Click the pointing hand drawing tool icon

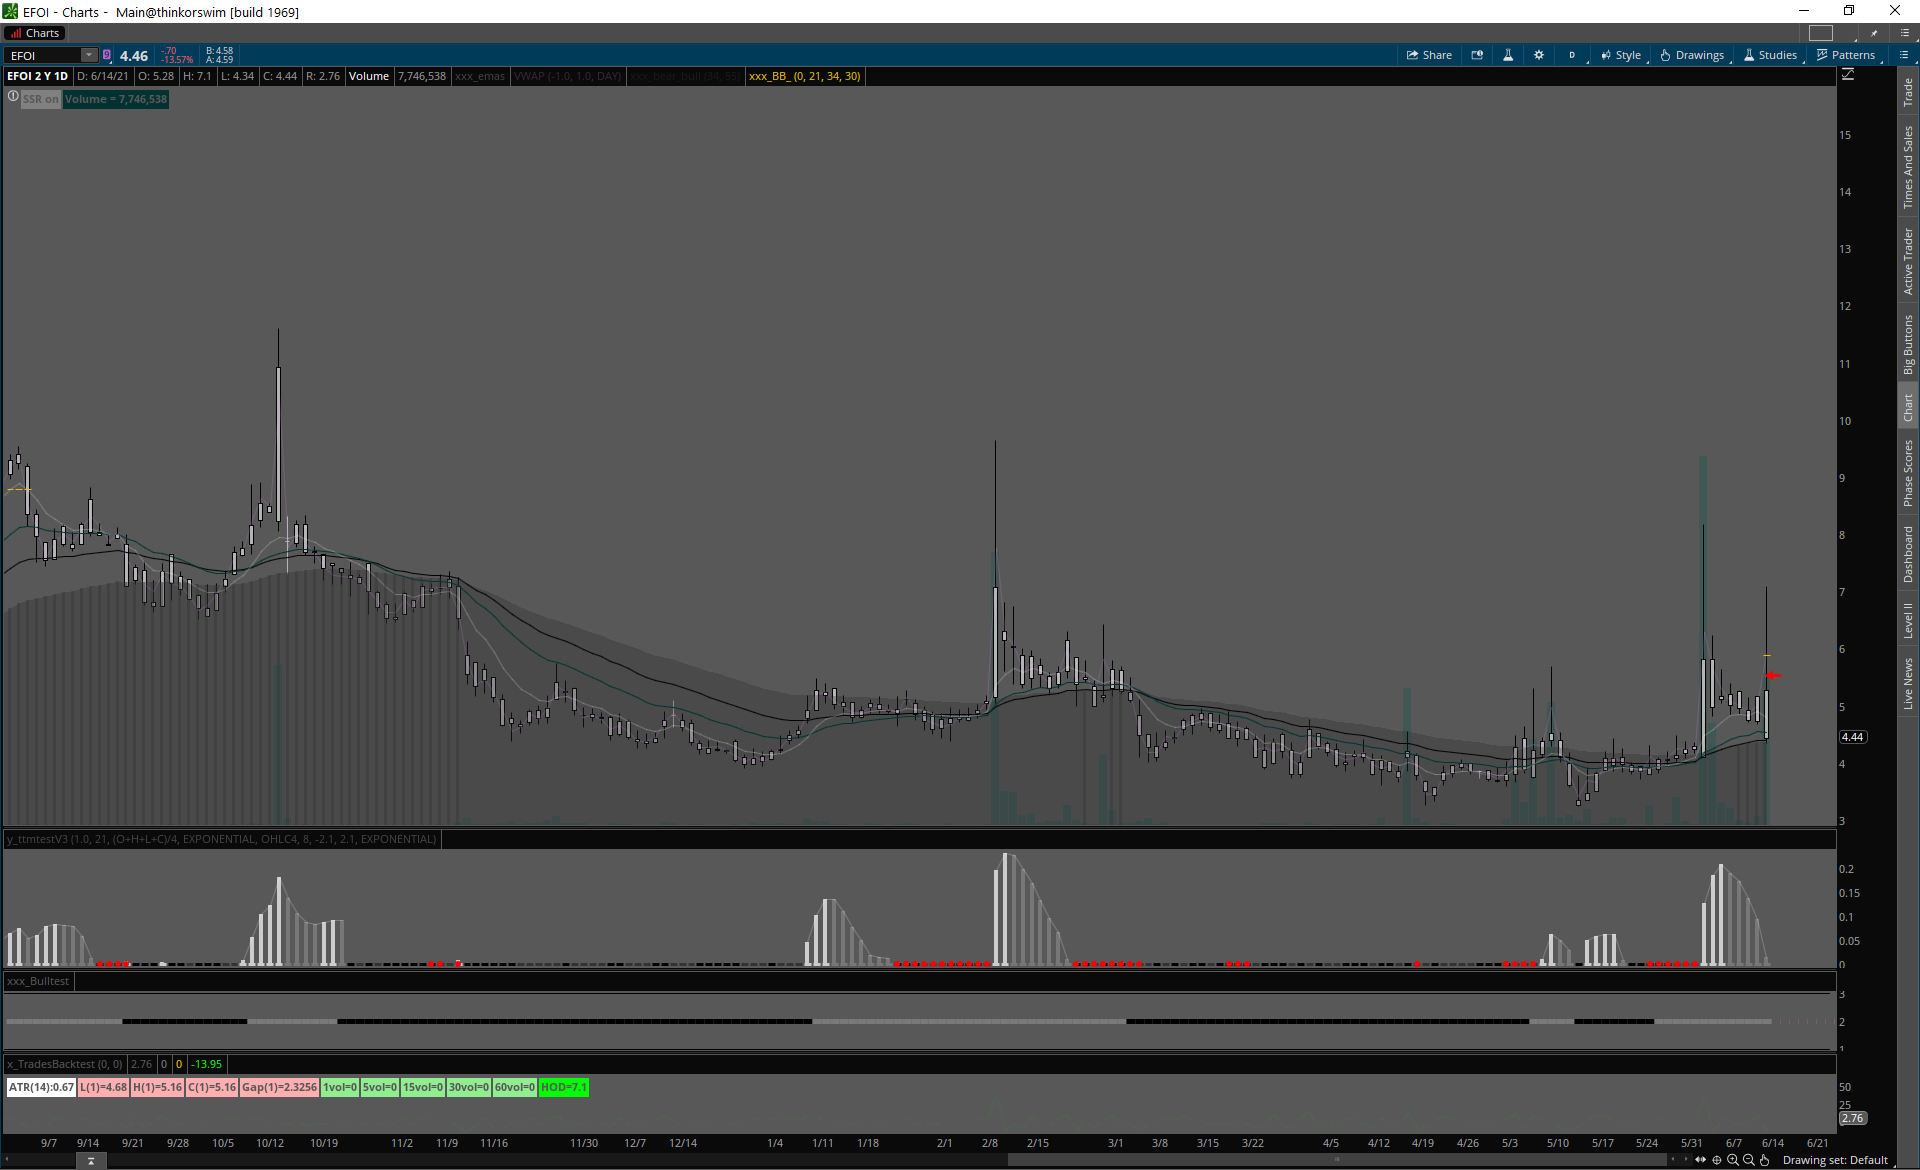pos(1765,1160)
